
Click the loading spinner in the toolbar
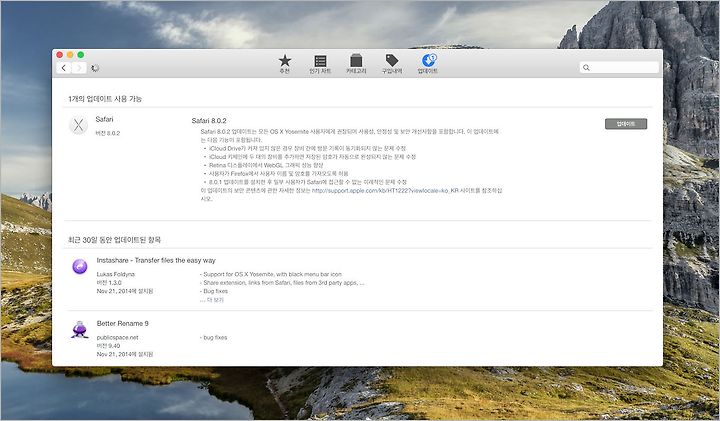click(x=95, y=68)
